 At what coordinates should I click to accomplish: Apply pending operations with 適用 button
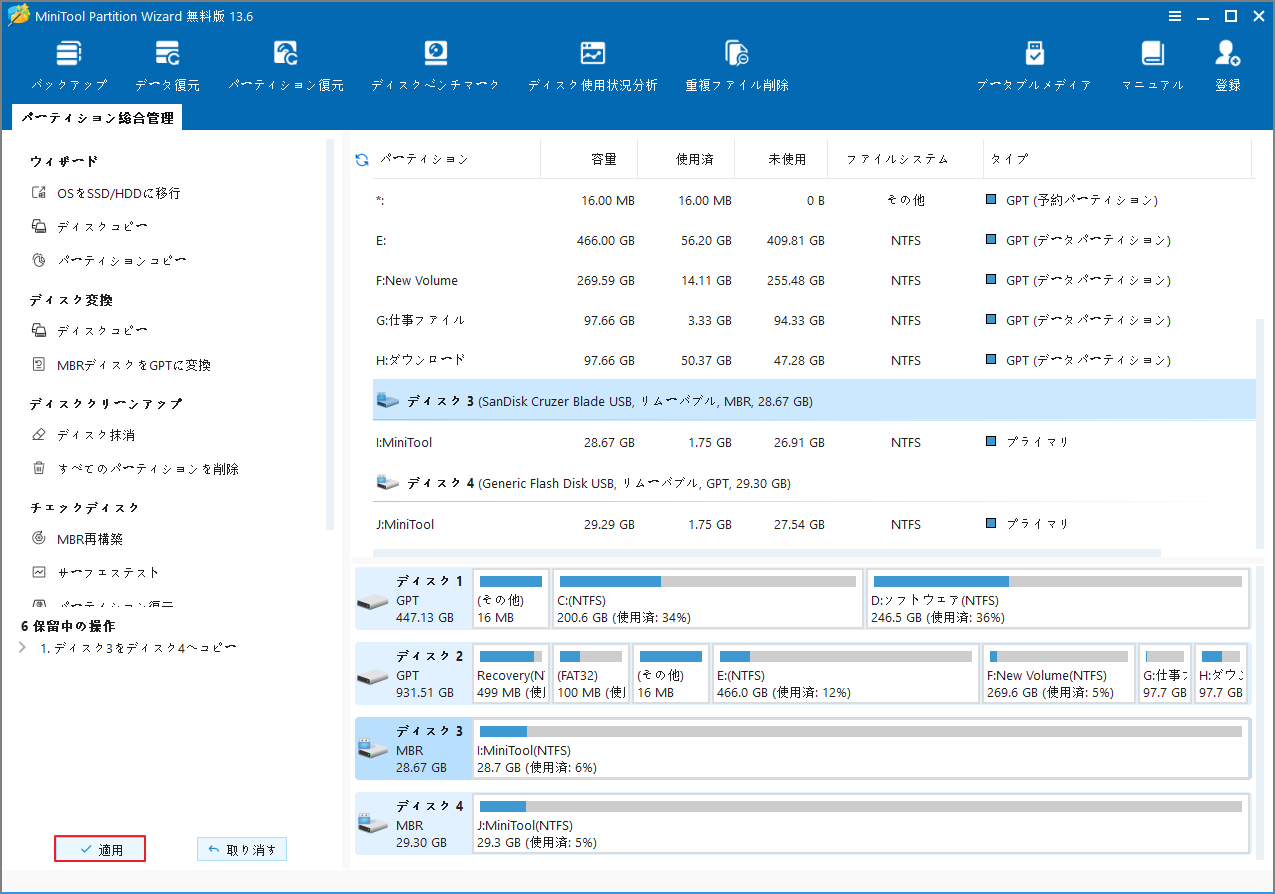click(99, 848)
